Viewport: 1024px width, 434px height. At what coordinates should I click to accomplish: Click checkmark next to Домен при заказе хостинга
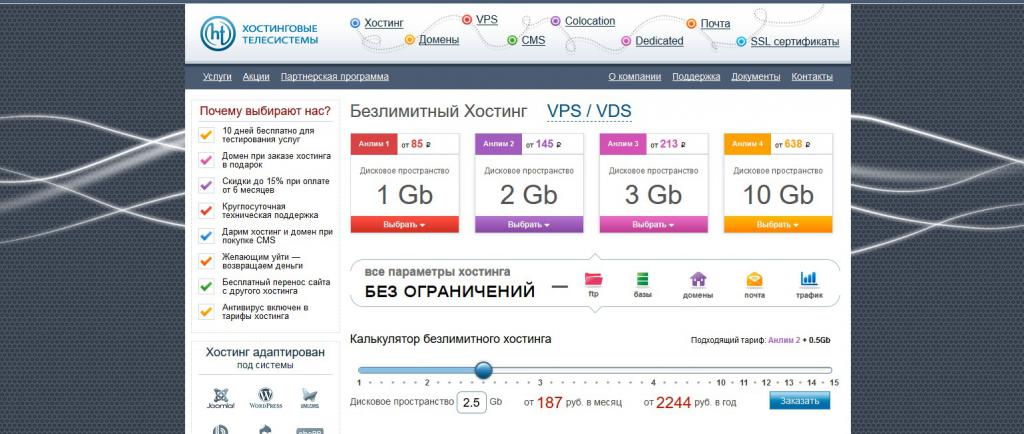(206, 160)
